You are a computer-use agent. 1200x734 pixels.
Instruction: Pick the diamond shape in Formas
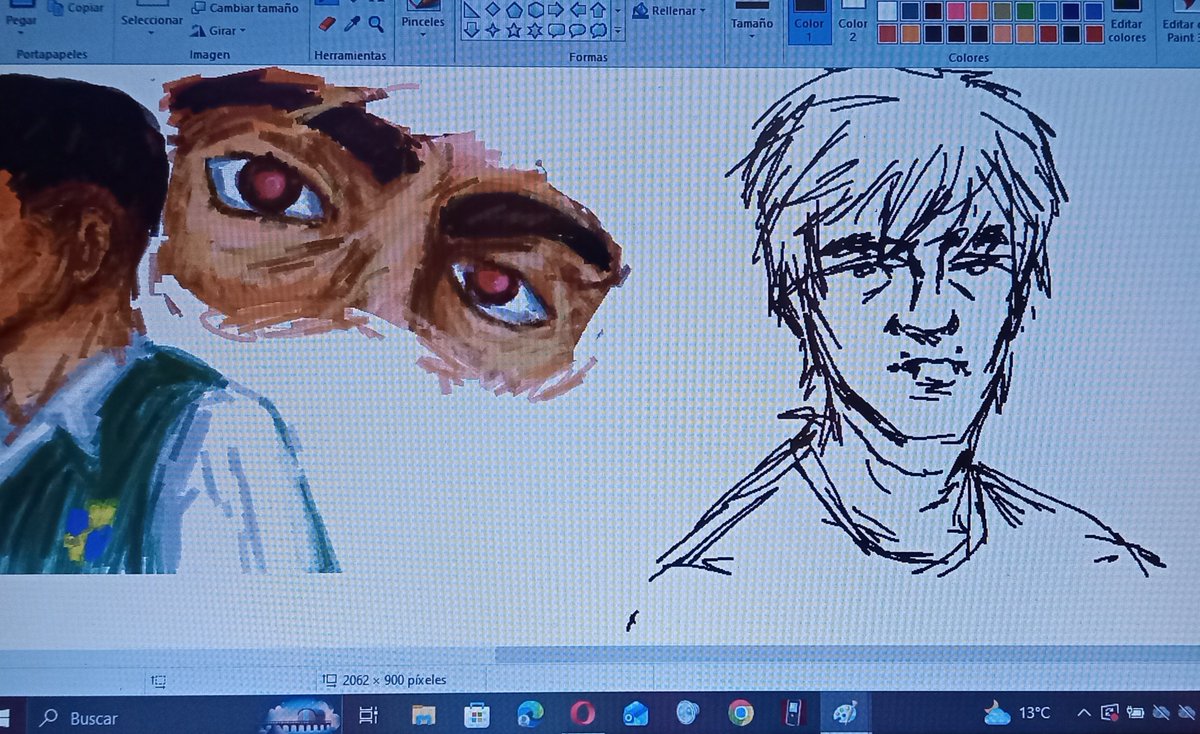pyautogui.click(x=493, y=10)
